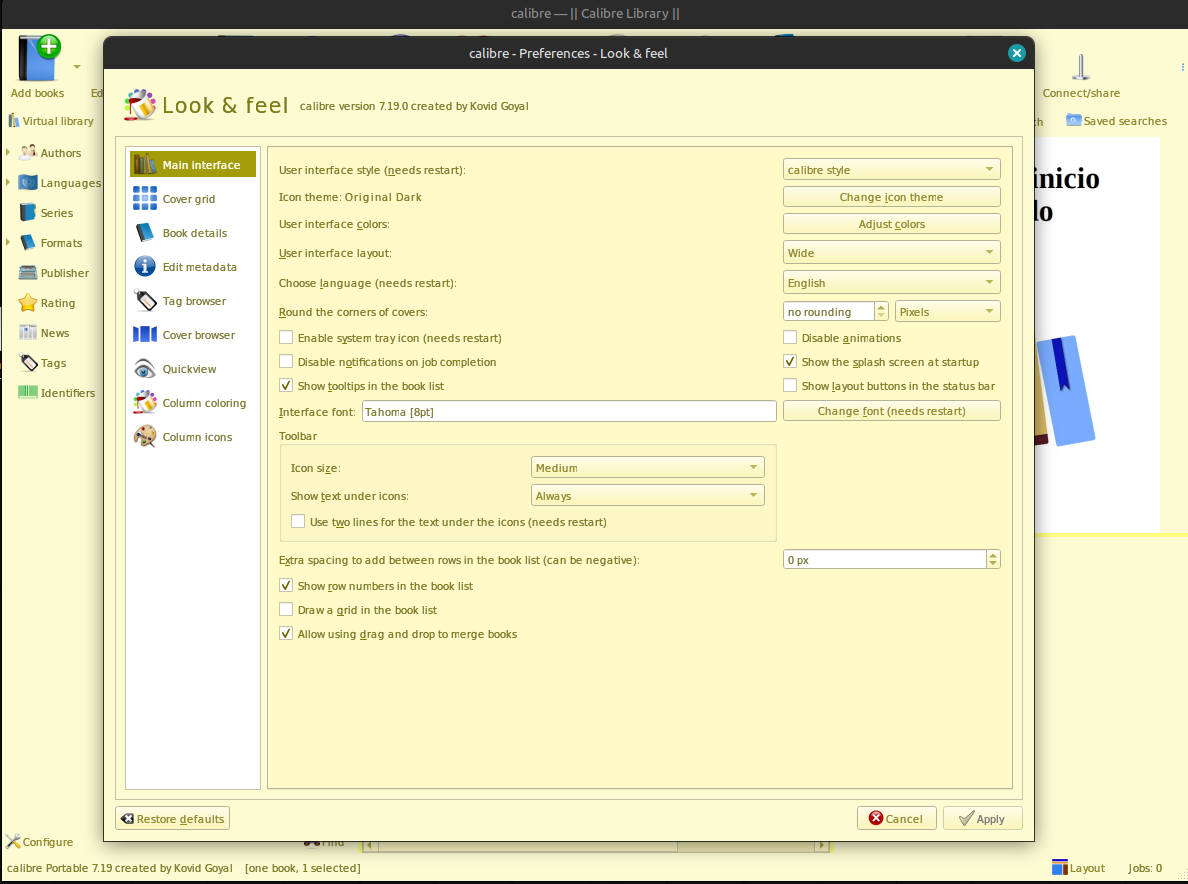Click the extra row spacing px stepper

tap(993, 559)
